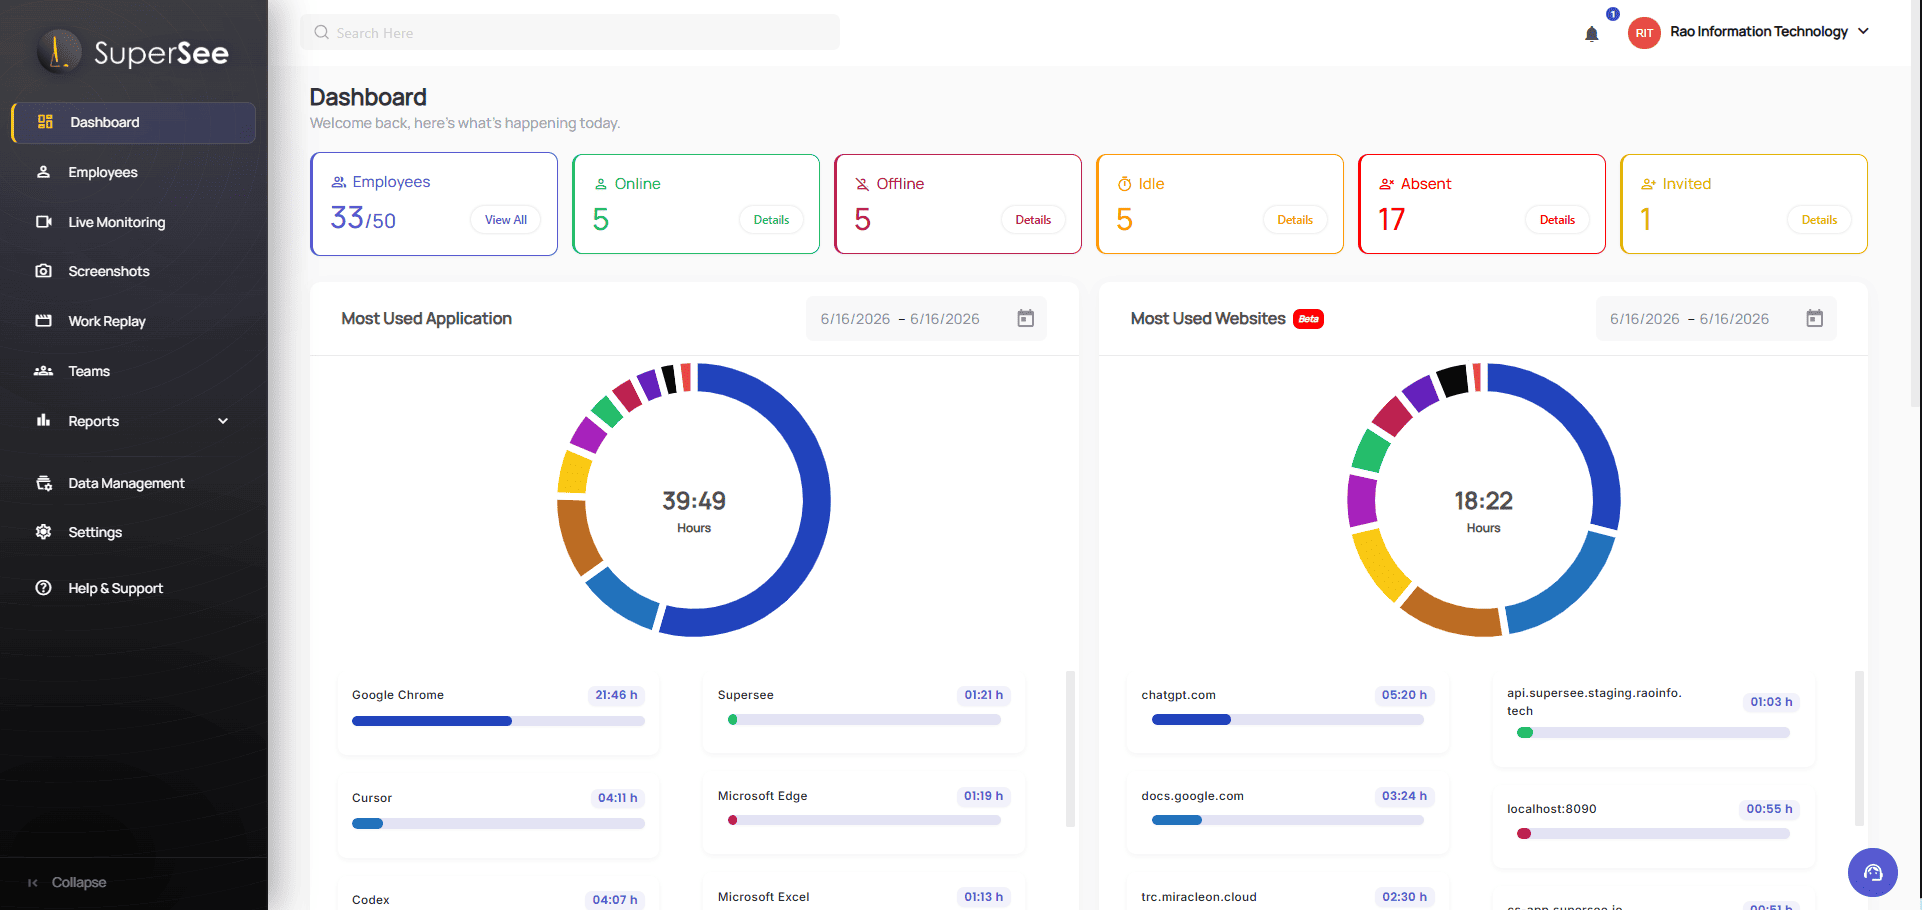Click View All on Employees card
Image resolution: width=1922 pixels, height=910 pixels.
coord(506,220)
